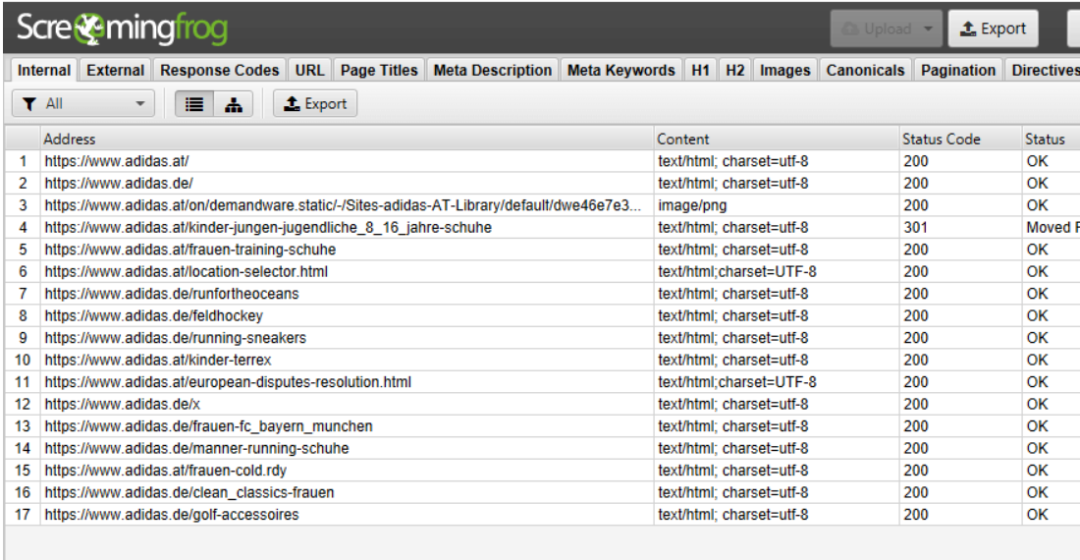Switch to tree view icon
The width and height of the screenshot is (1080, 560).
(x=232, y=104)
